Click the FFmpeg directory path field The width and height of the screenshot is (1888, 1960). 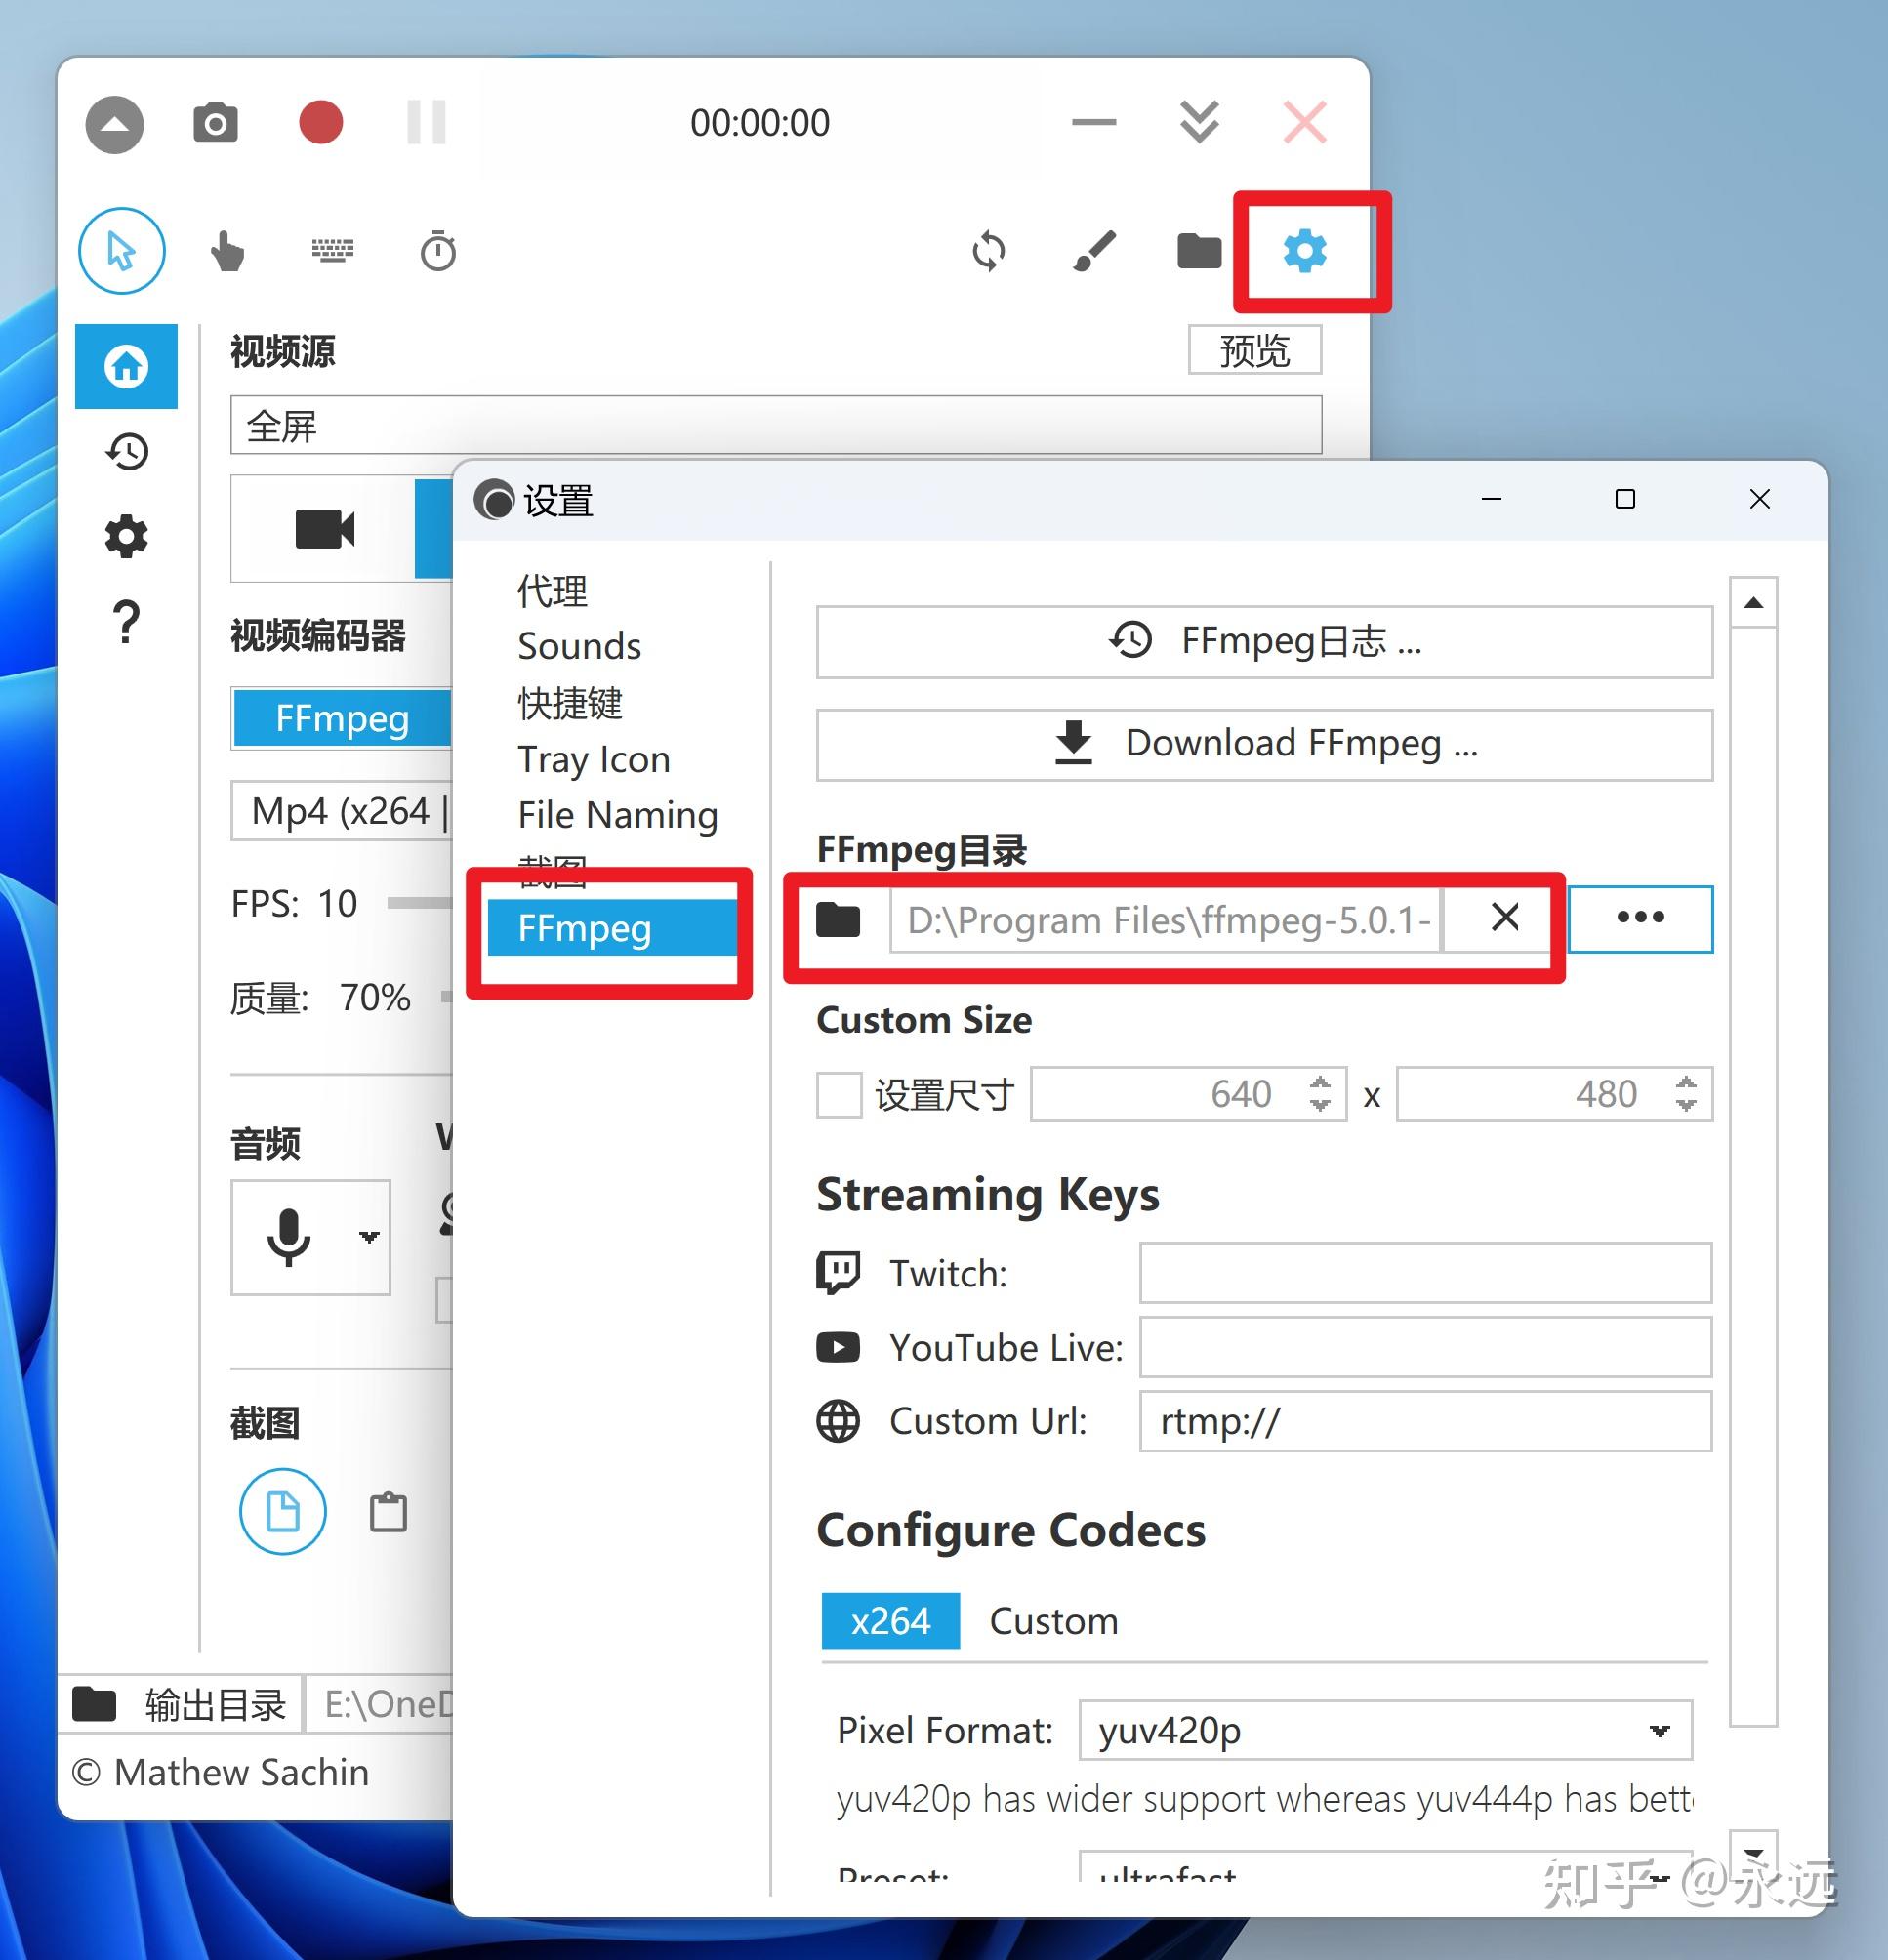click(1165, 919)
